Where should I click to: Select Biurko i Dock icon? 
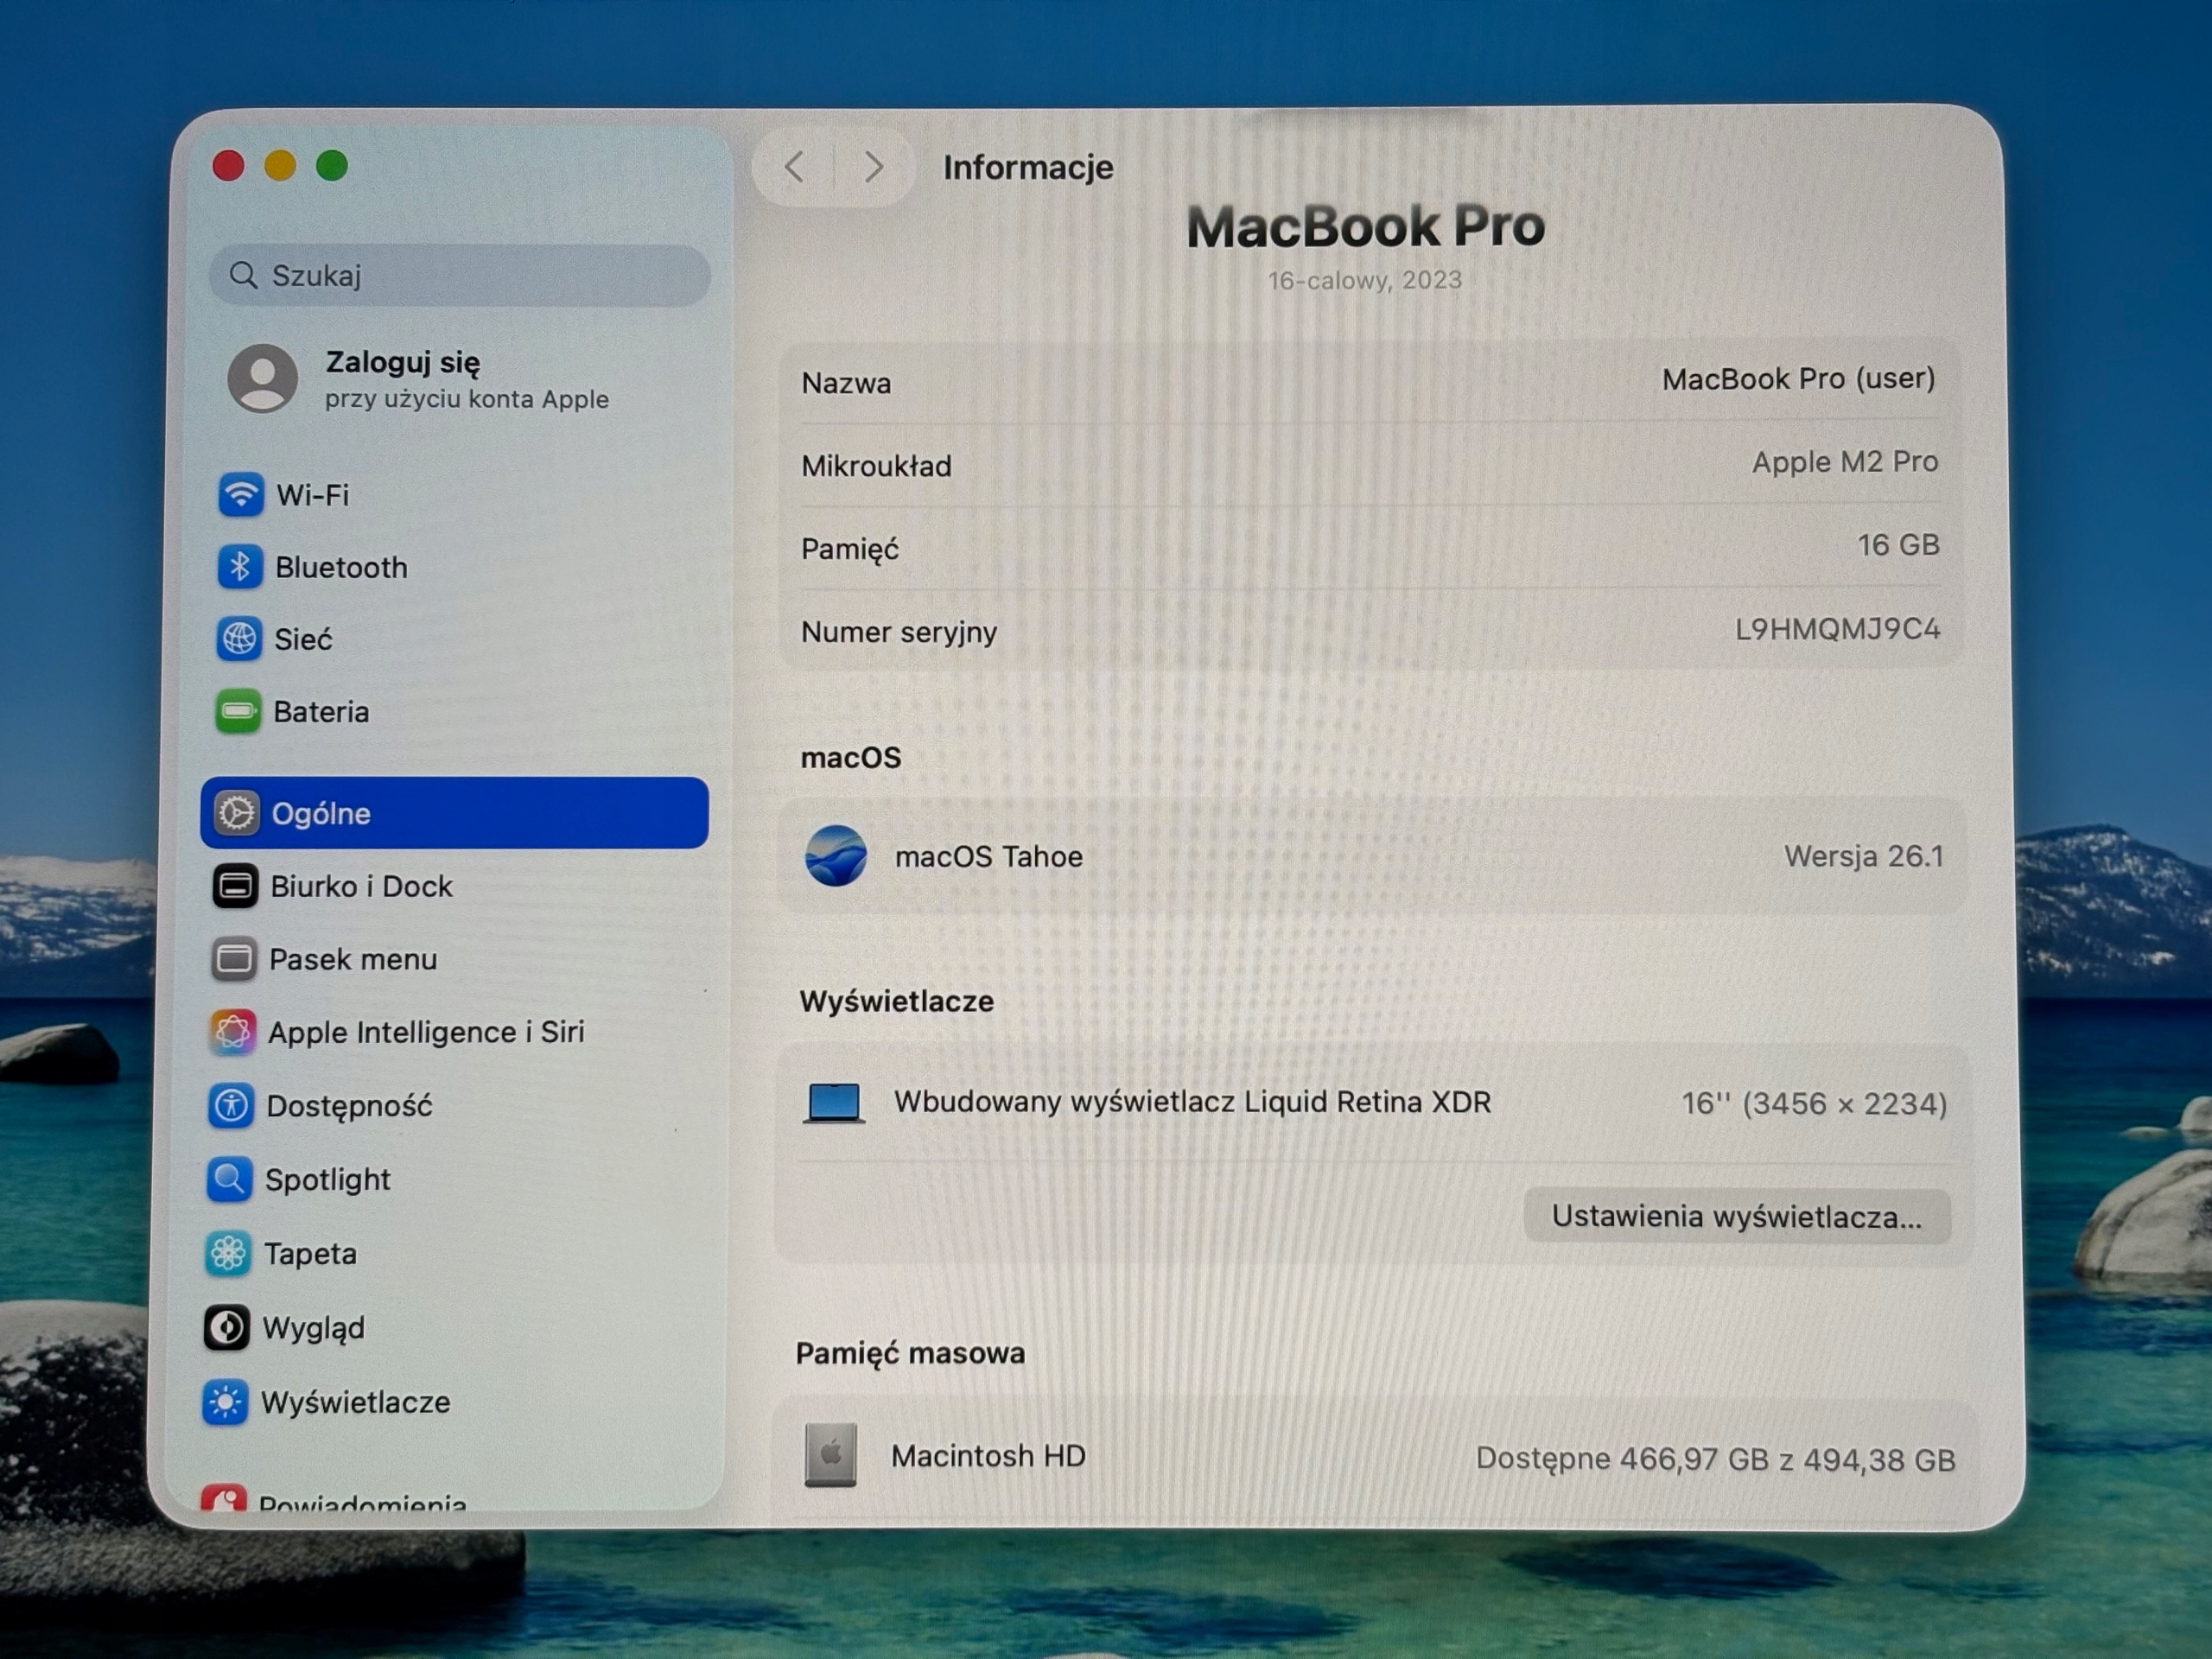[235, 886]
